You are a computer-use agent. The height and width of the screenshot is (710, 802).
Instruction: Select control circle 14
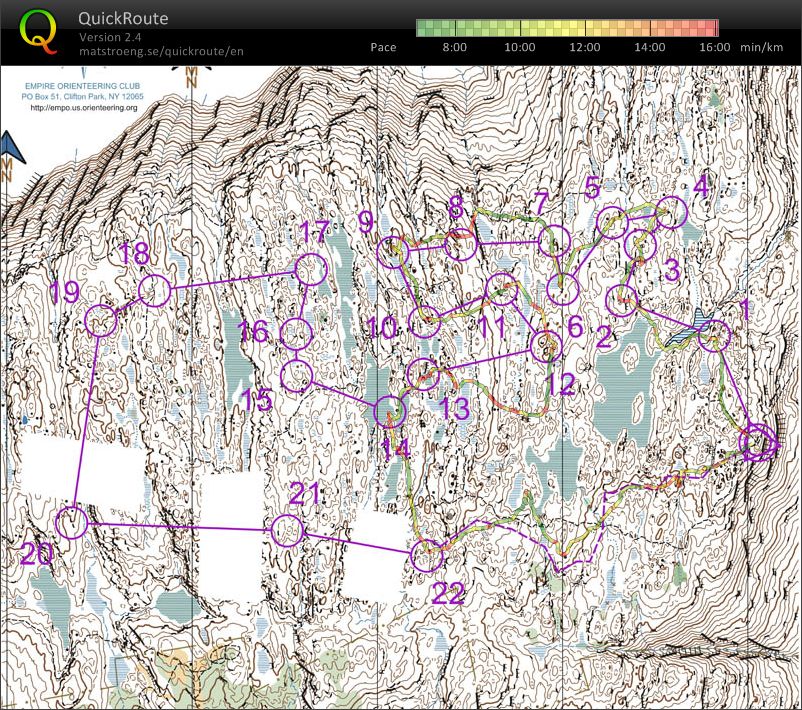390,411
